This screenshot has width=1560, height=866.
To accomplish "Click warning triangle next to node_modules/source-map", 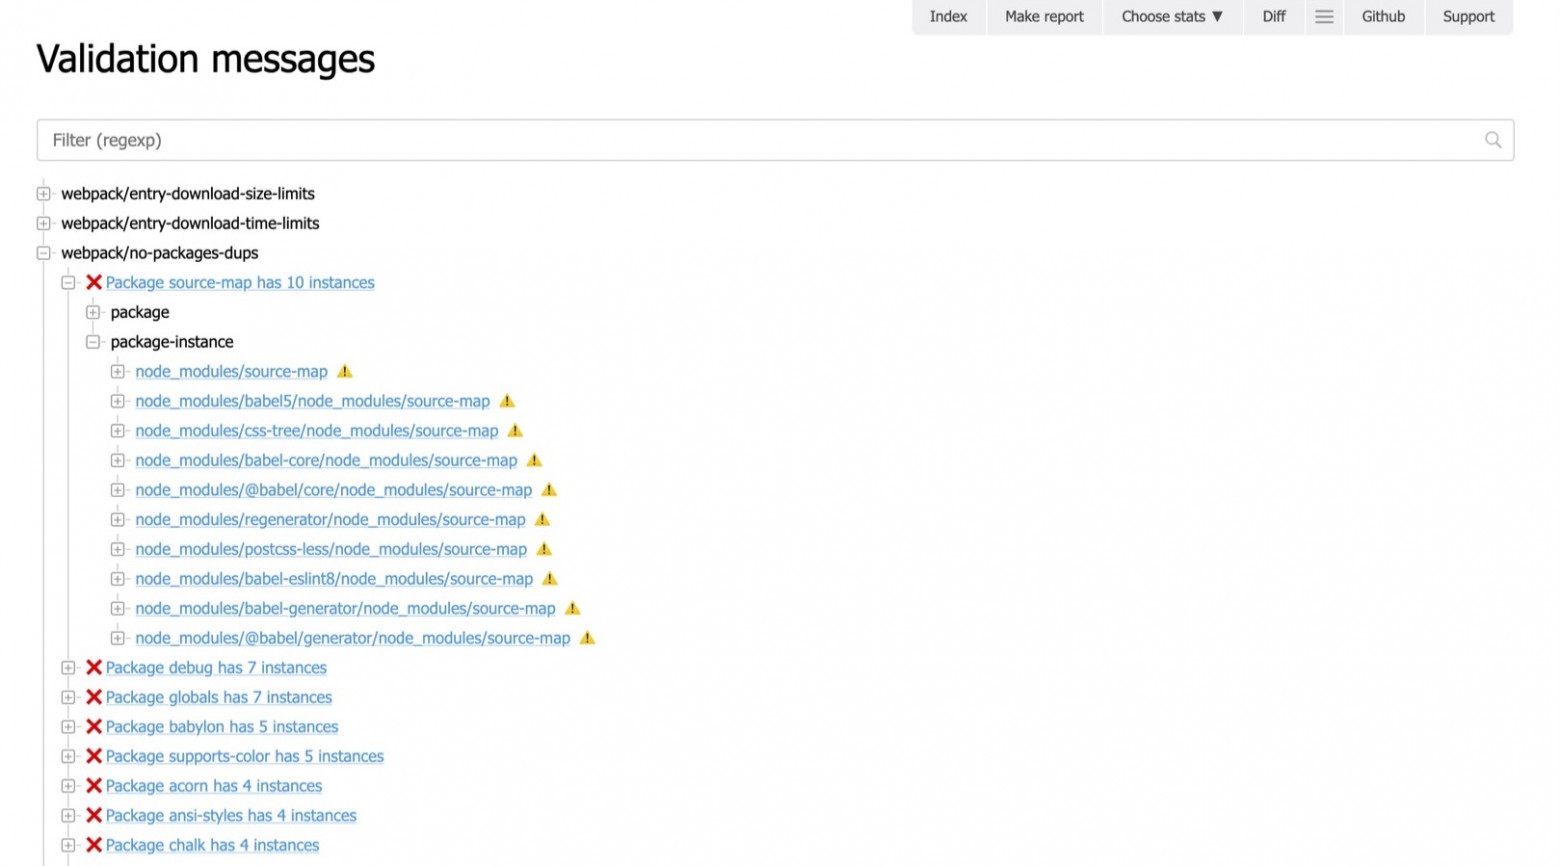I will click(x=345, y=371).
